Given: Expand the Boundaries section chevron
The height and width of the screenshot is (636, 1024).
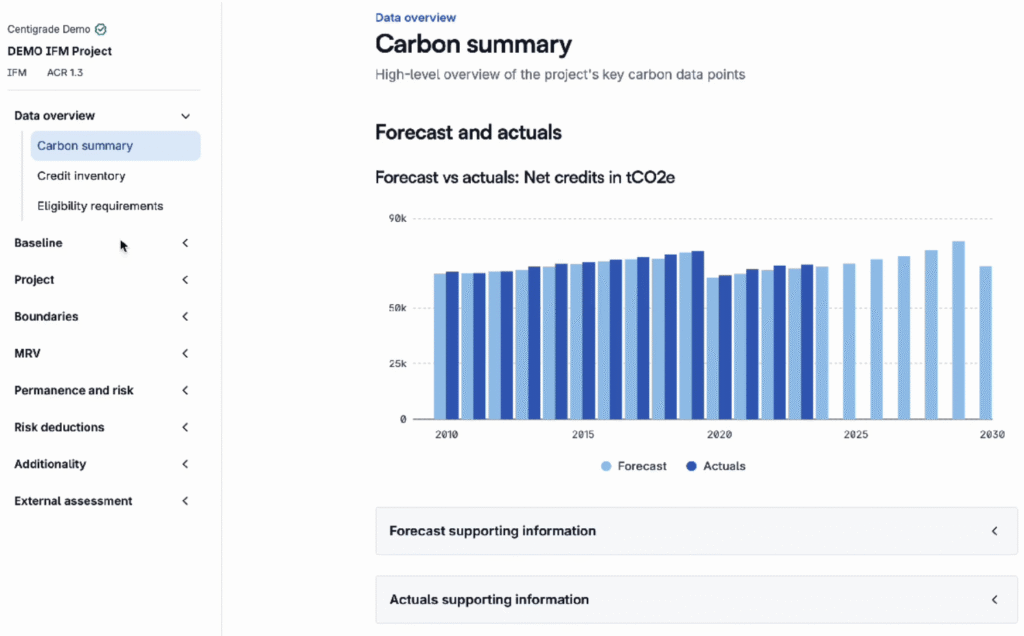Looking at the screenshot, I should 185,317.
